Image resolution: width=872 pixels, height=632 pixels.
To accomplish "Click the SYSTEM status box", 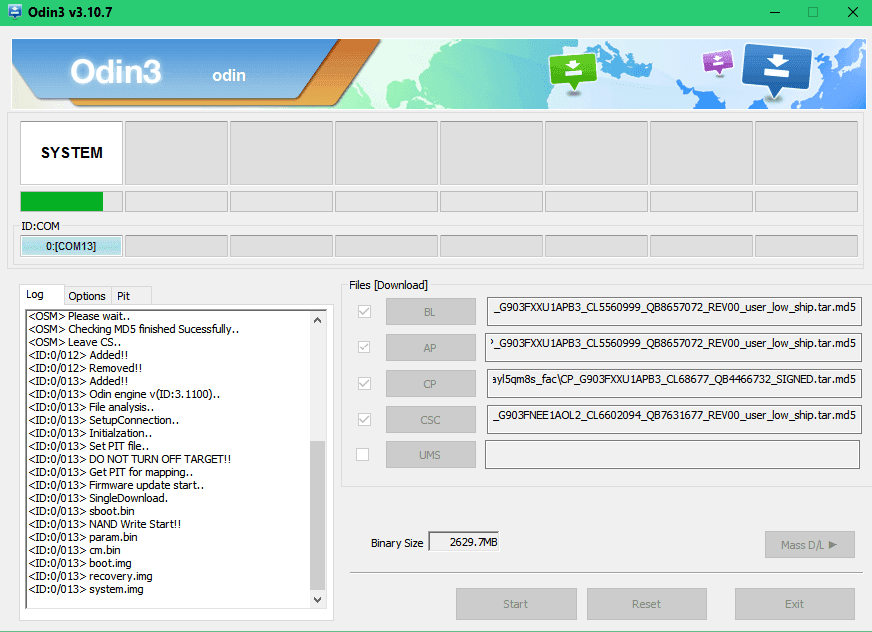I will (71, 153).
